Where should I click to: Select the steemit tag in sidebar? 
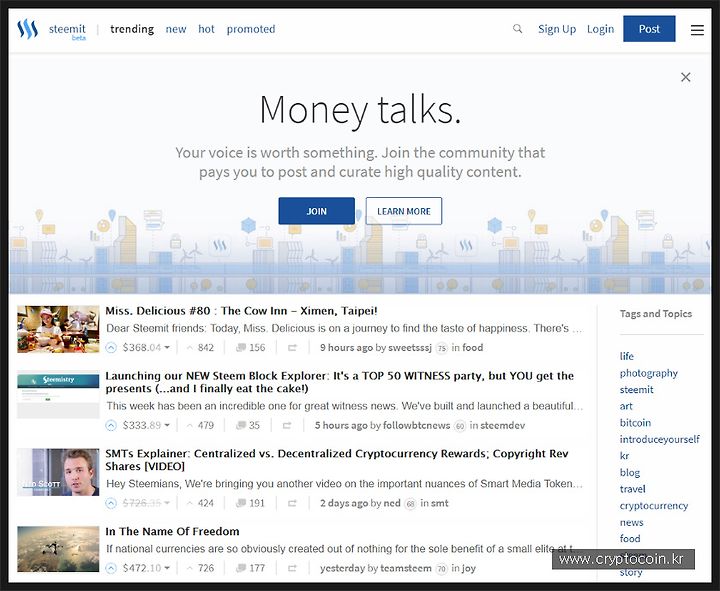636,390
